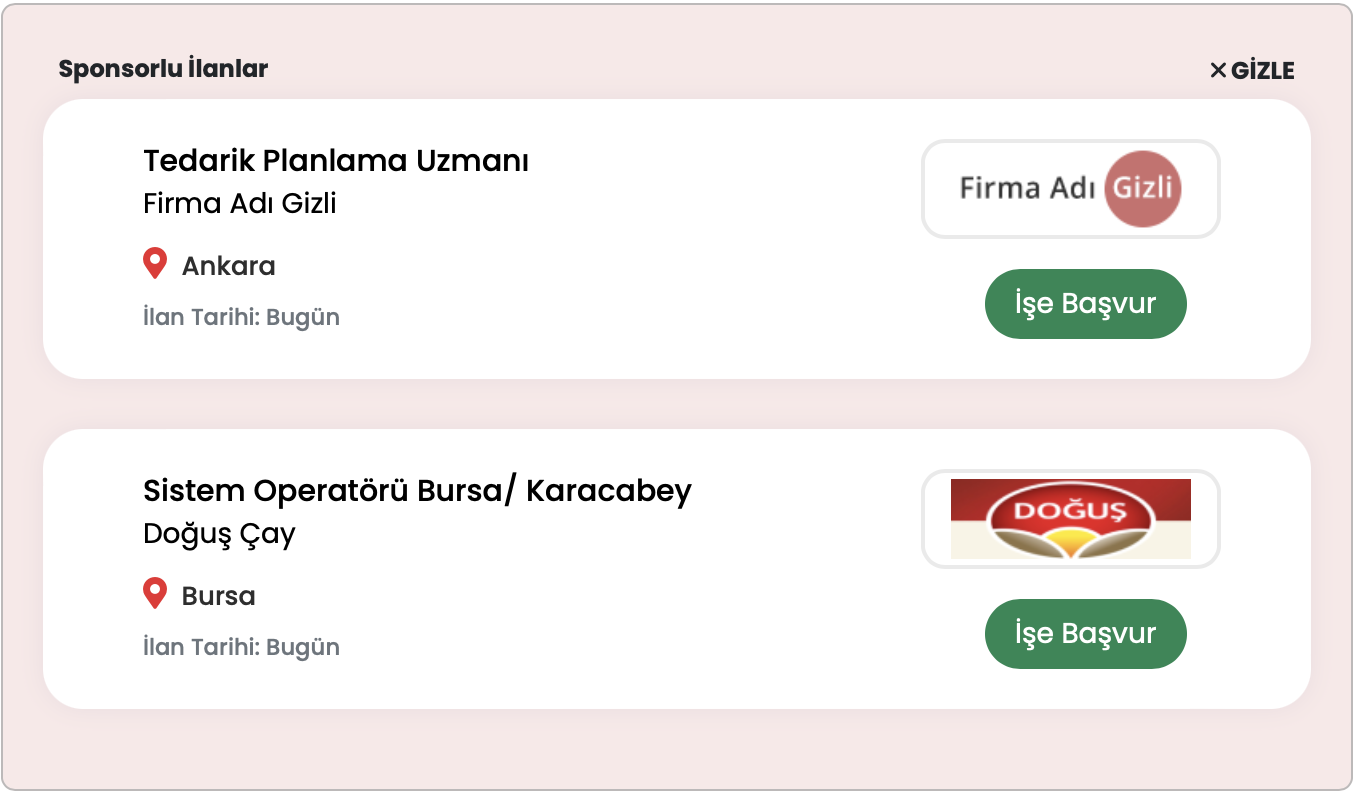The width and height of the screenshot is (1354, 792).
Task: Select the Firma Adı Gizli company name text
Action: (240, 204)
